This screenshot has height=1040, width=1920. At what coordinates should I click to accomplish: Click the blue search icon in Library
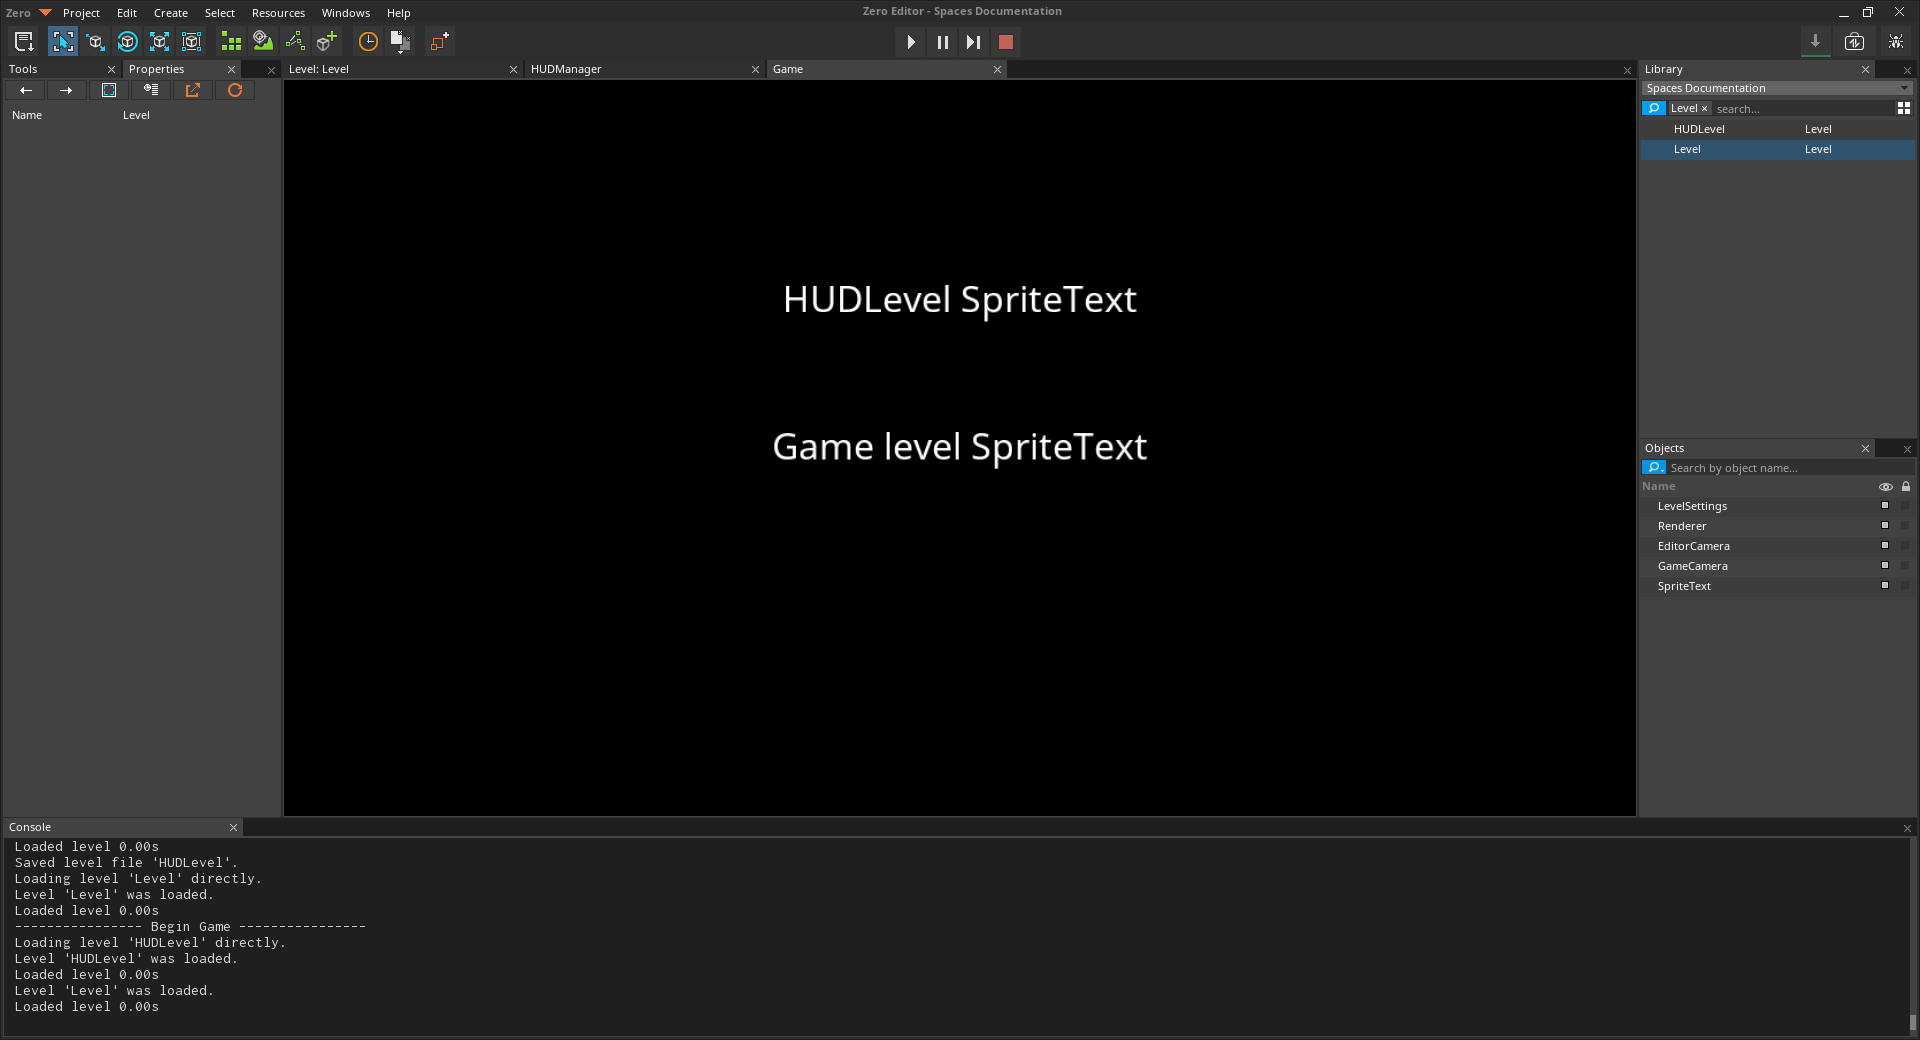pyautogui.click(x=1654, y=108)
